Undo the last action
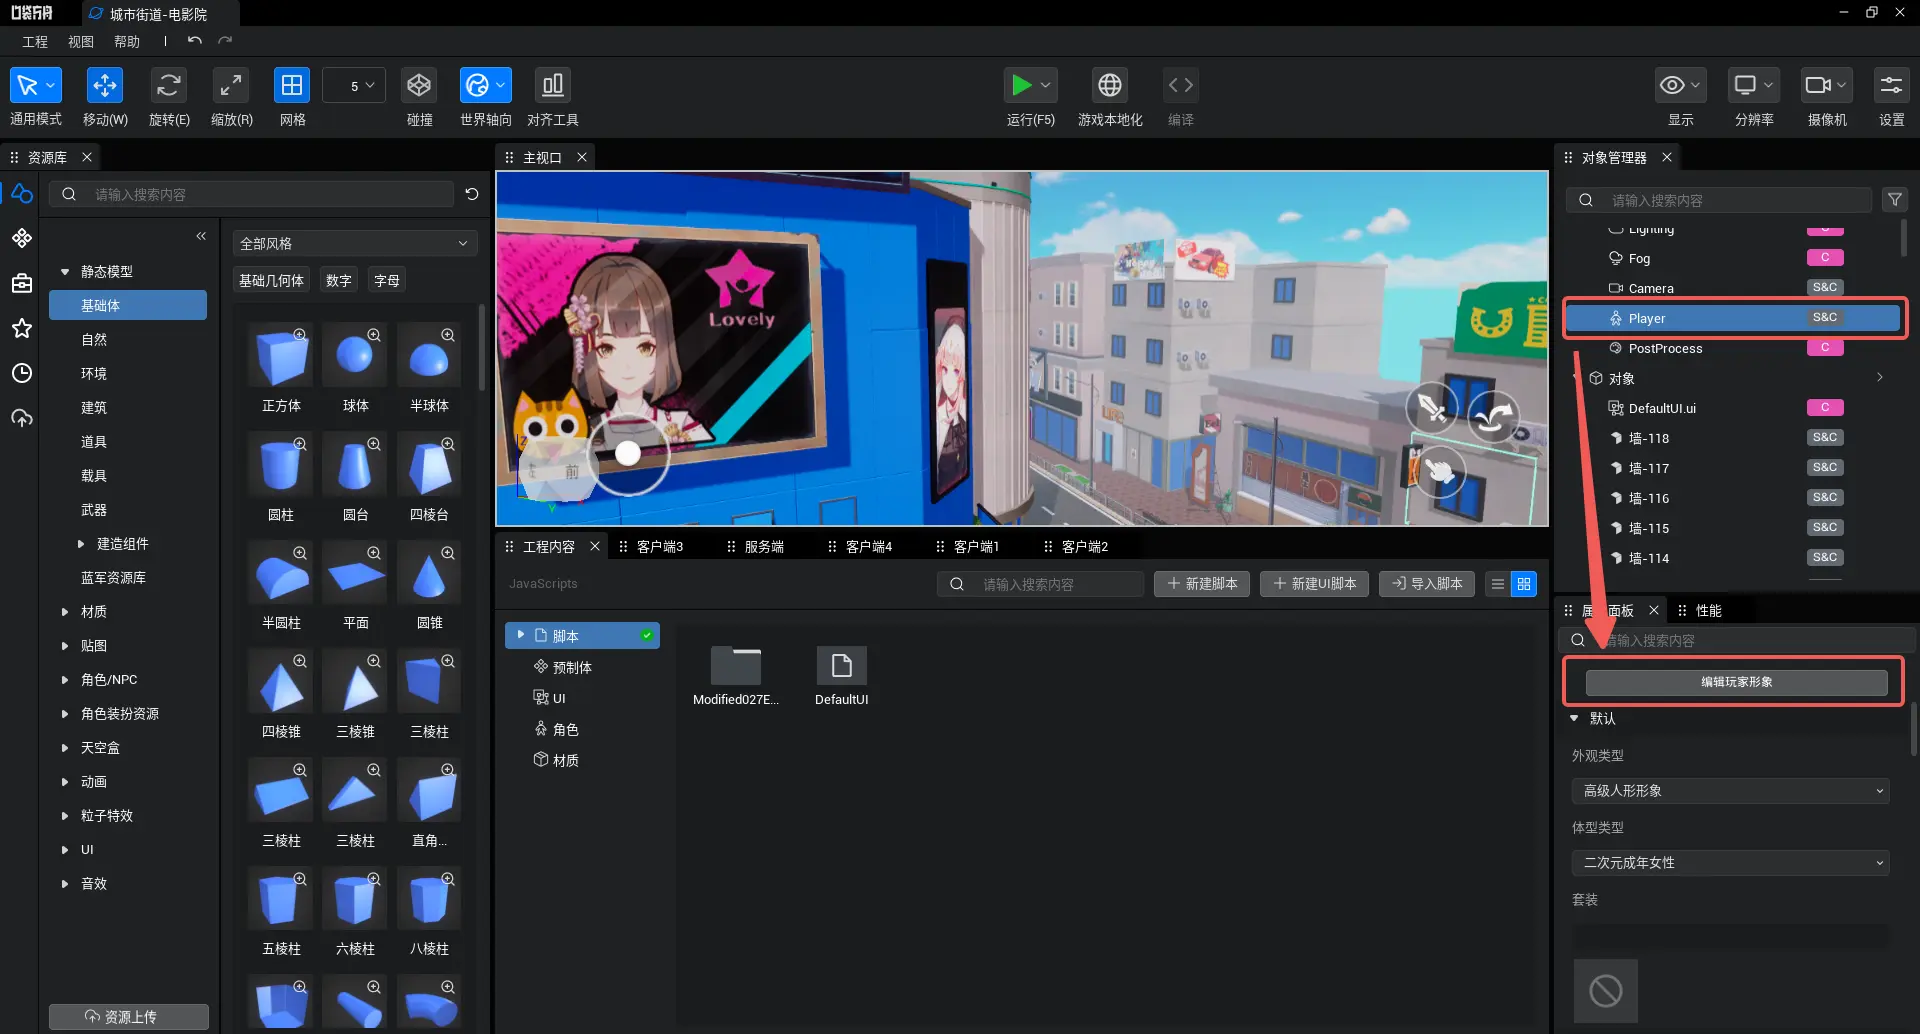Viewport: 1920px width, 1034px height. (x=195, y=41)
